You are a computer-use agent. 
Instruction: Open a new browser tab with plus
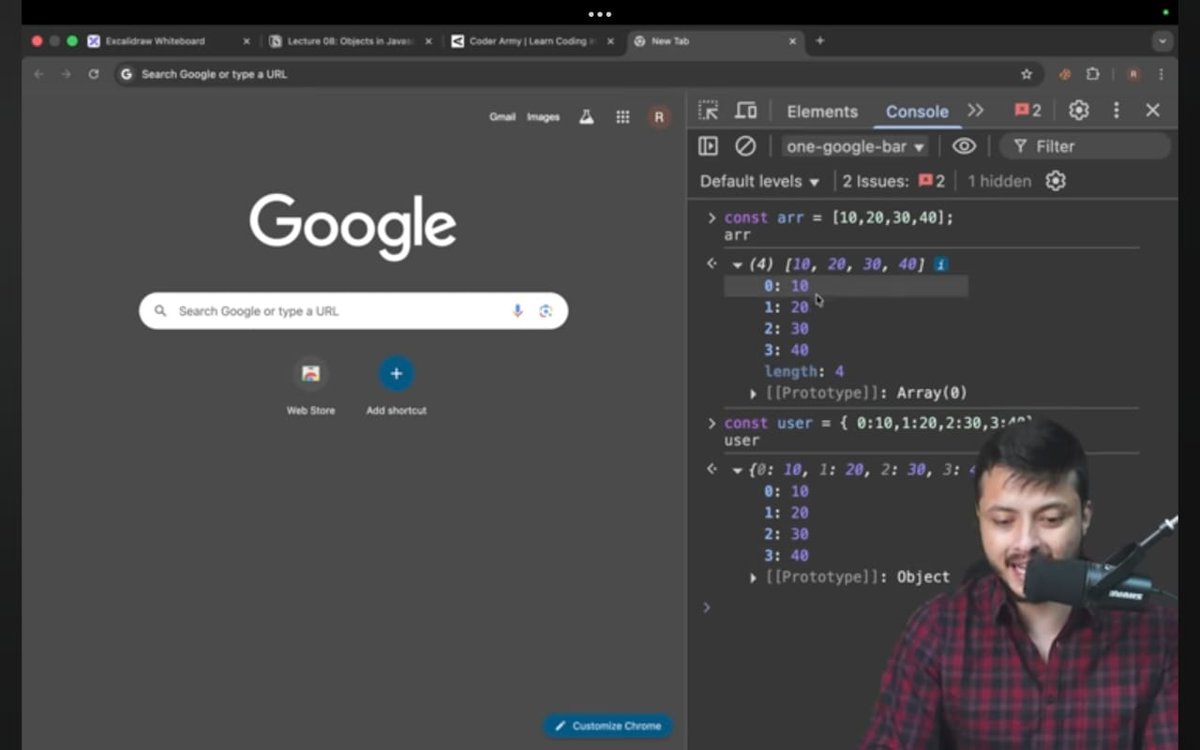tap(820, 41)
